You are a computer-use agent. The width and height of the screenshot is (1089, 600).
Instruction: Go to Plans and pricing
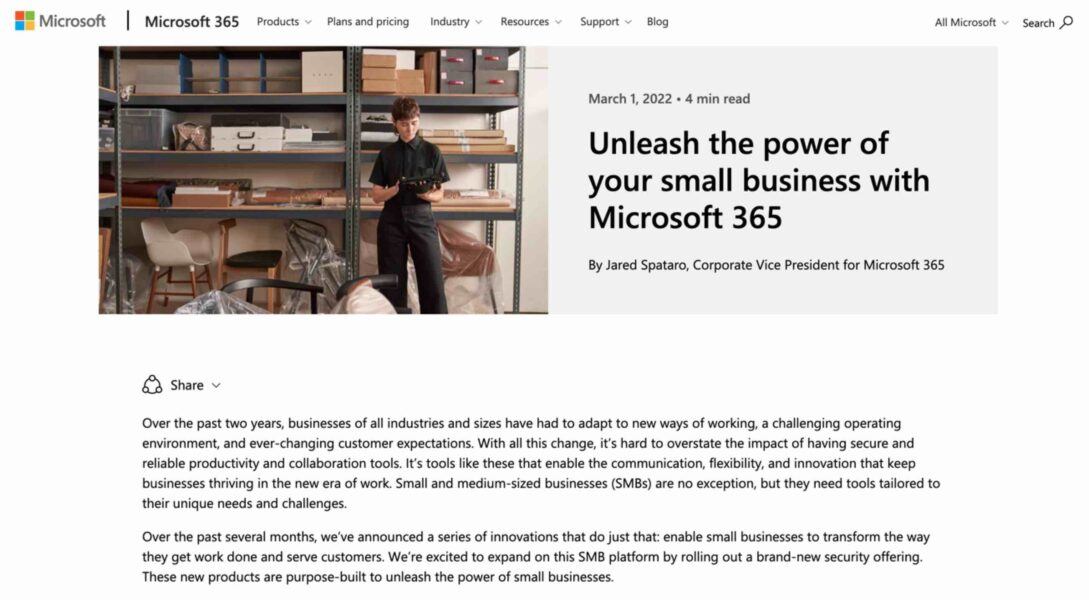coord(368,22)
